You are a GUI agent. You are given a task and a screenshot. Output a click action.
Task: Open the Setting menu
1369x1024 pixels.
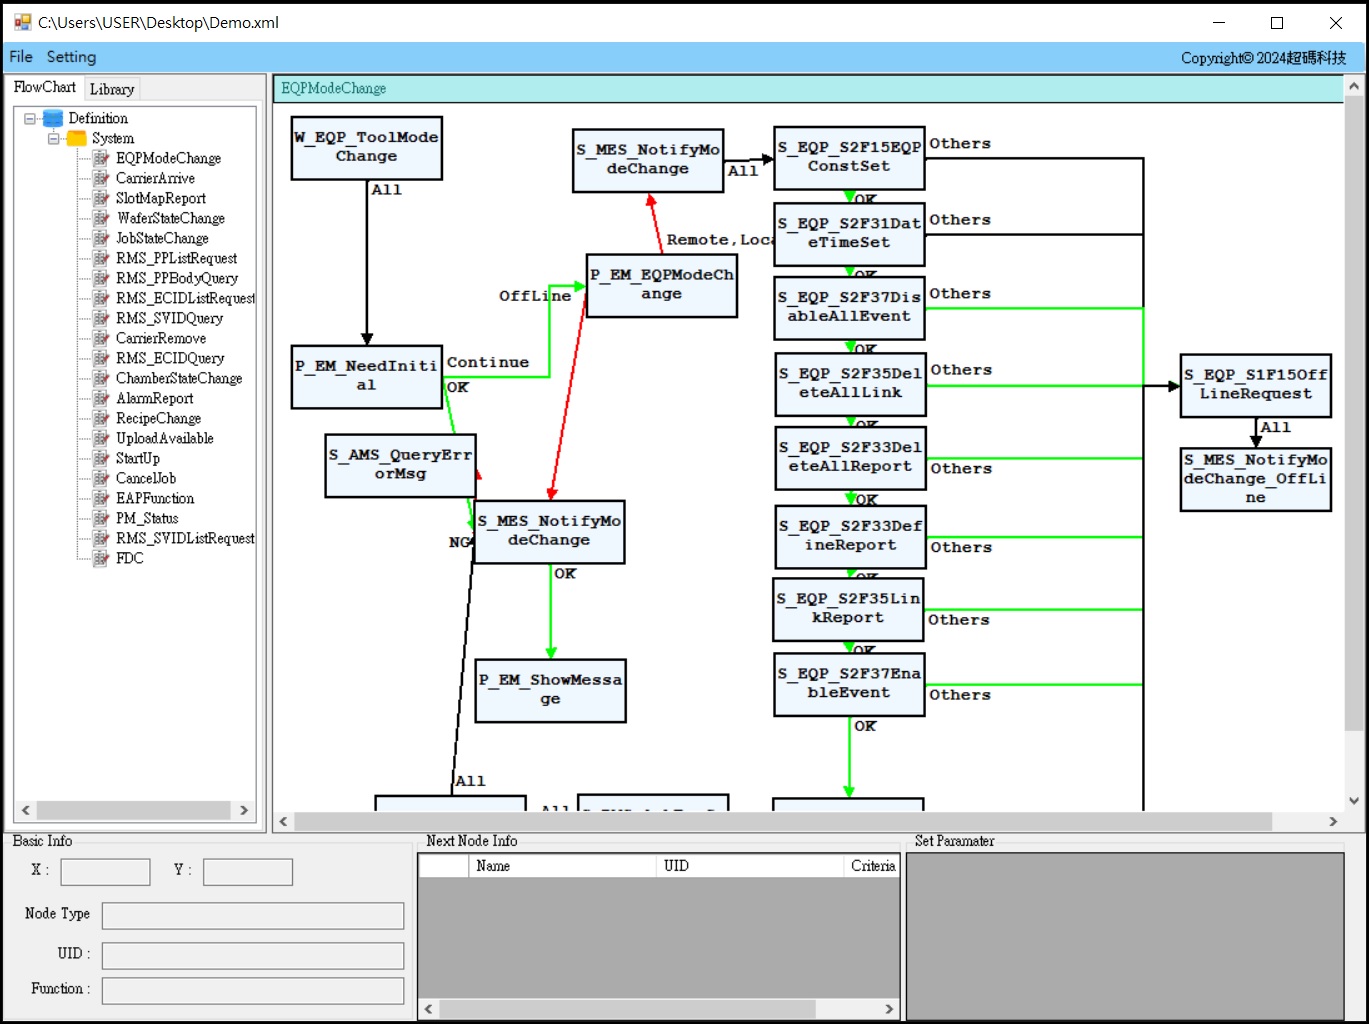click(x=71, y=57)
